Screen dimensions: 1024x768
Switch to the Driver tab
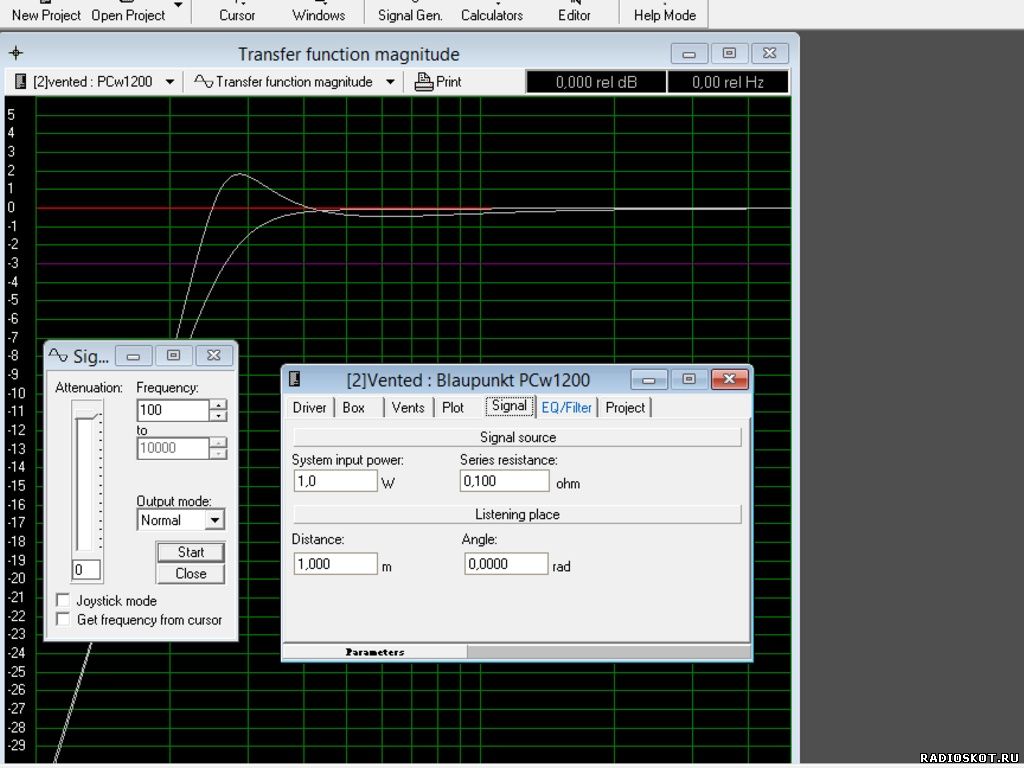tap(310, 408)
